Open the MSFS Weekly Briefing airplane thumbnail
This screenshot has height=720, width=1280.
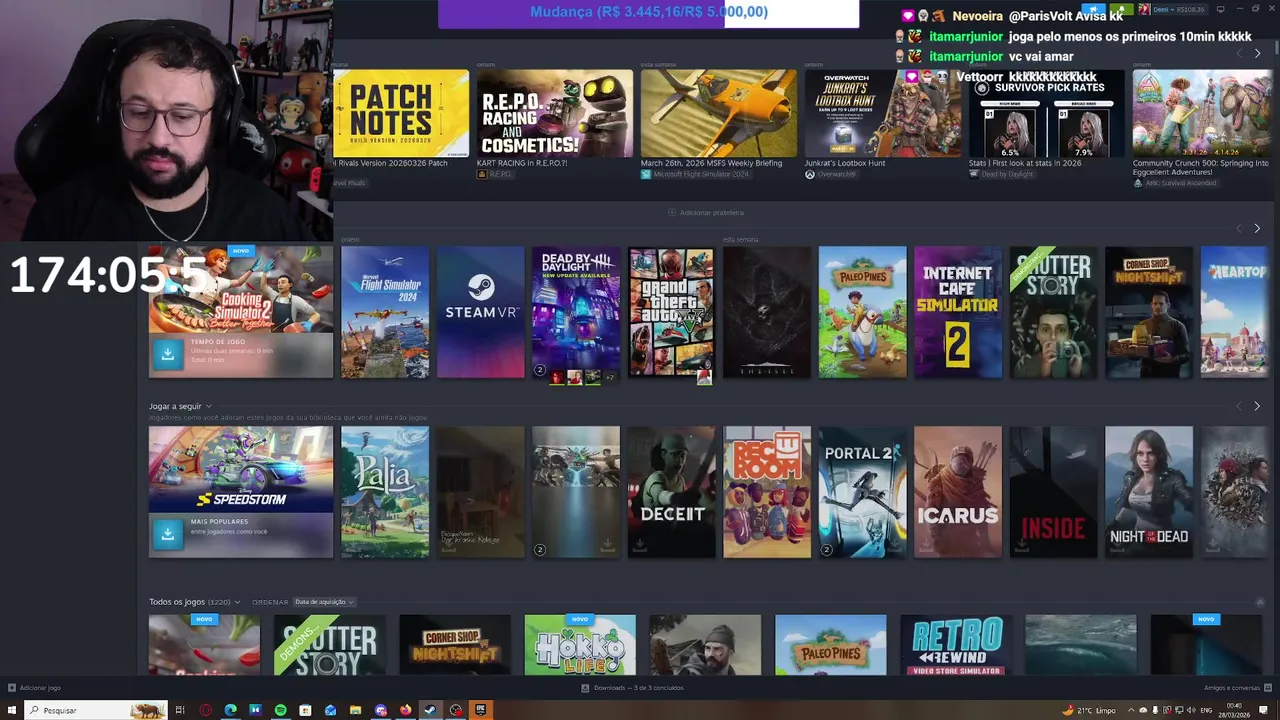(719, 113)
